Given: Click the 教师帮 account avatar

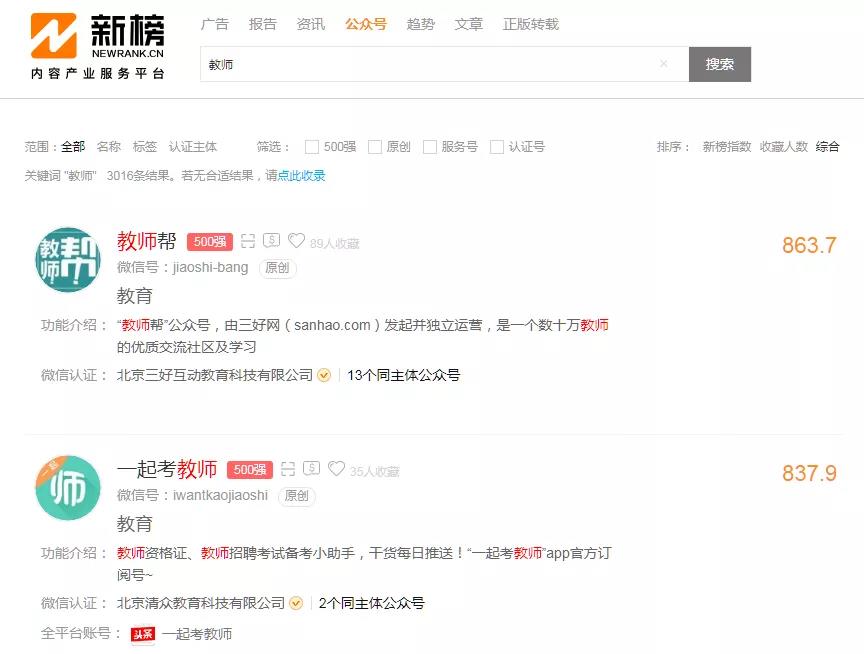Looking at the screenshot, I should 68,260.
